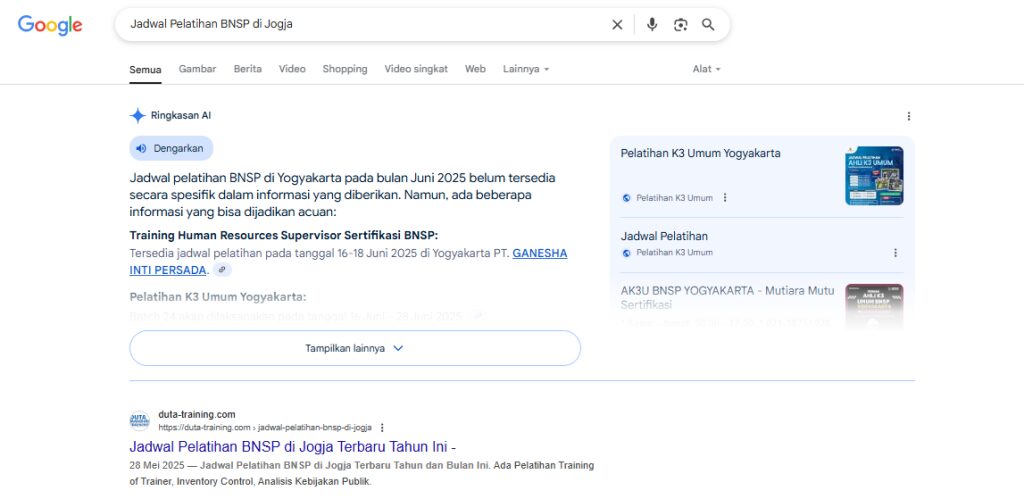
Task: Open three-dot menu for Jadwal Pelatihan source
Action: (x=895, y=253)
